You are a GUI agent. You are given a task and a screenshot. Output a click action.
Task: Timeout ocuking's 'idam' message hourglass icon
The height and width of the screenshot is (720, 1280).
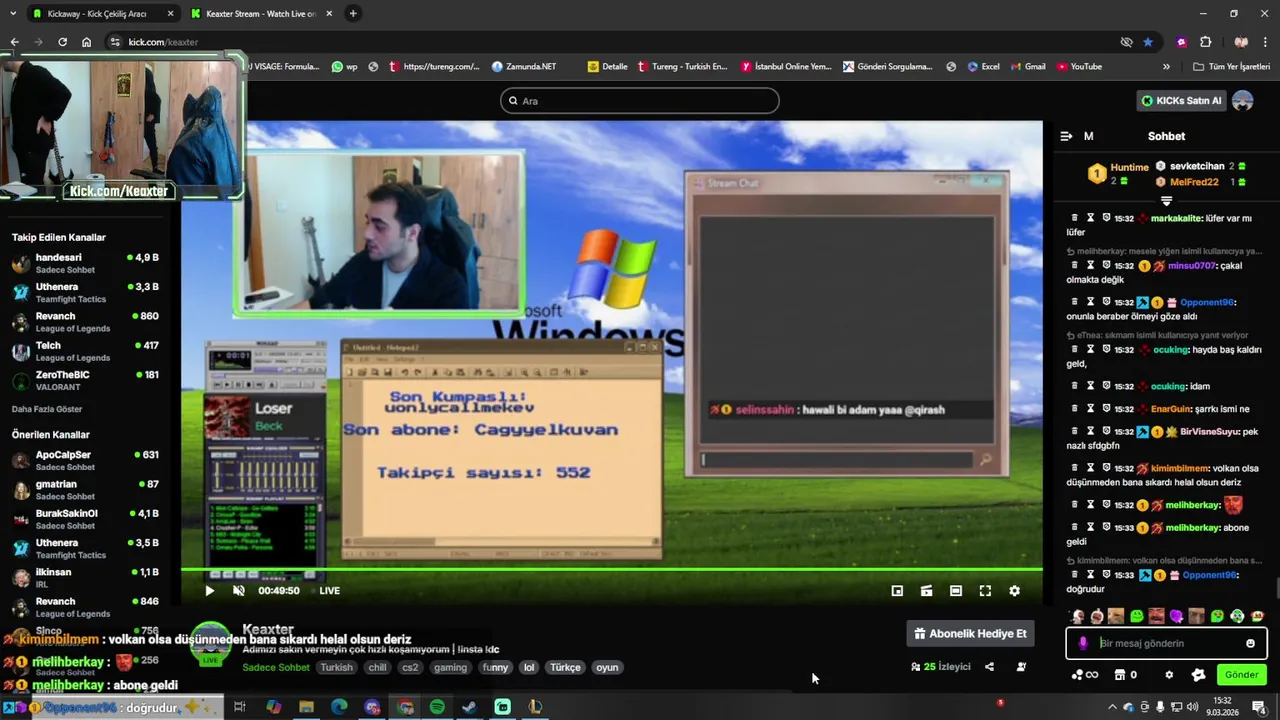coord(1091,386)
